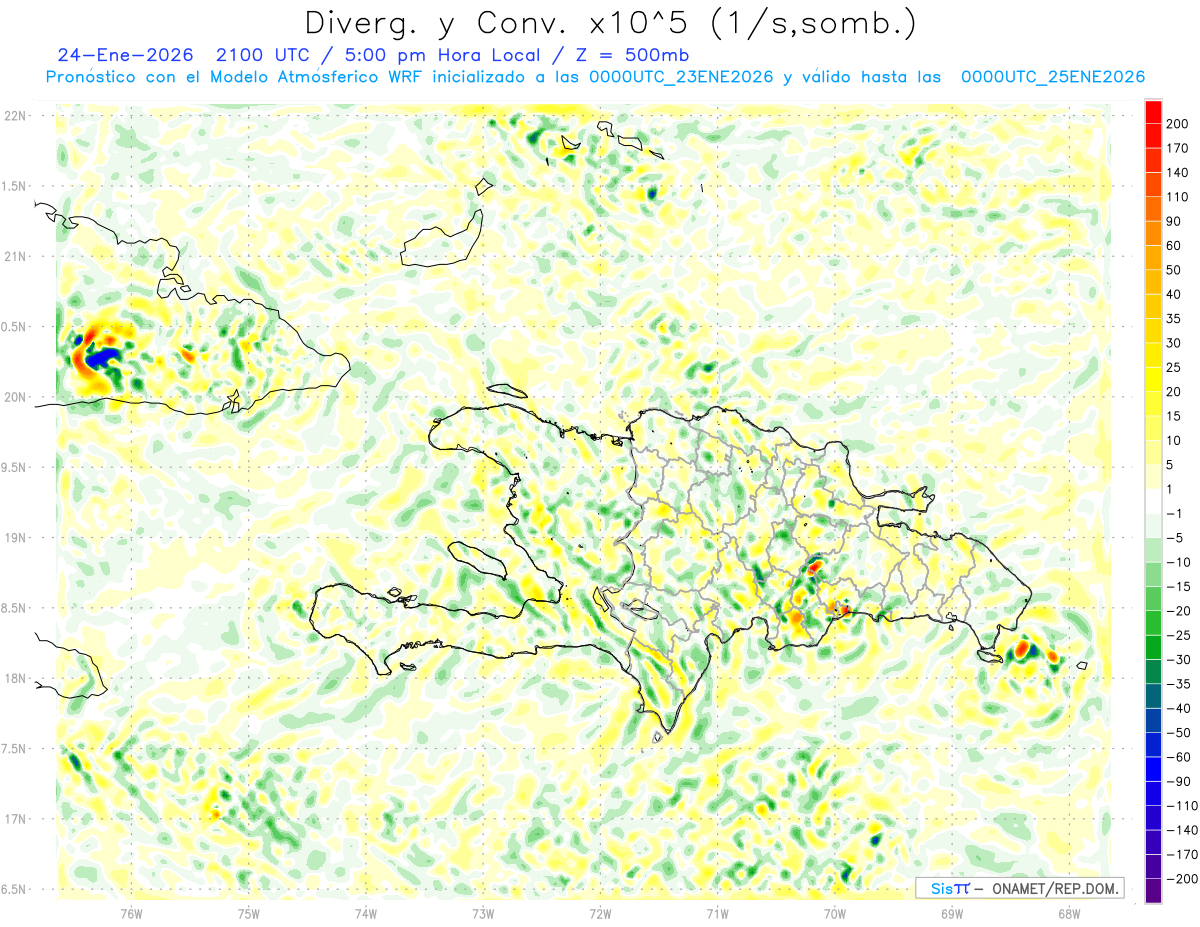Click the '21N' latitude label
1200x927 pixels.
pos(15,257)
